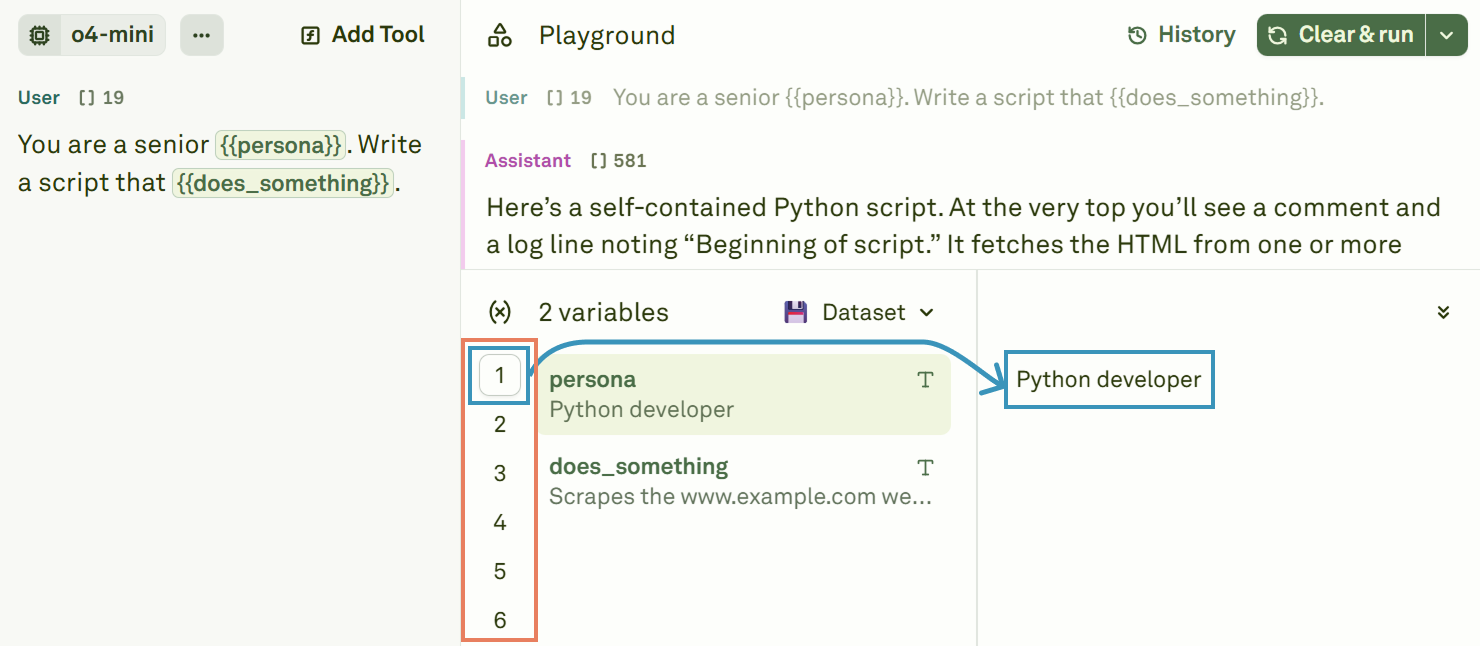Screen dimensions: 1480x646
Task: Click the History clock icon
Action: 1136,34
